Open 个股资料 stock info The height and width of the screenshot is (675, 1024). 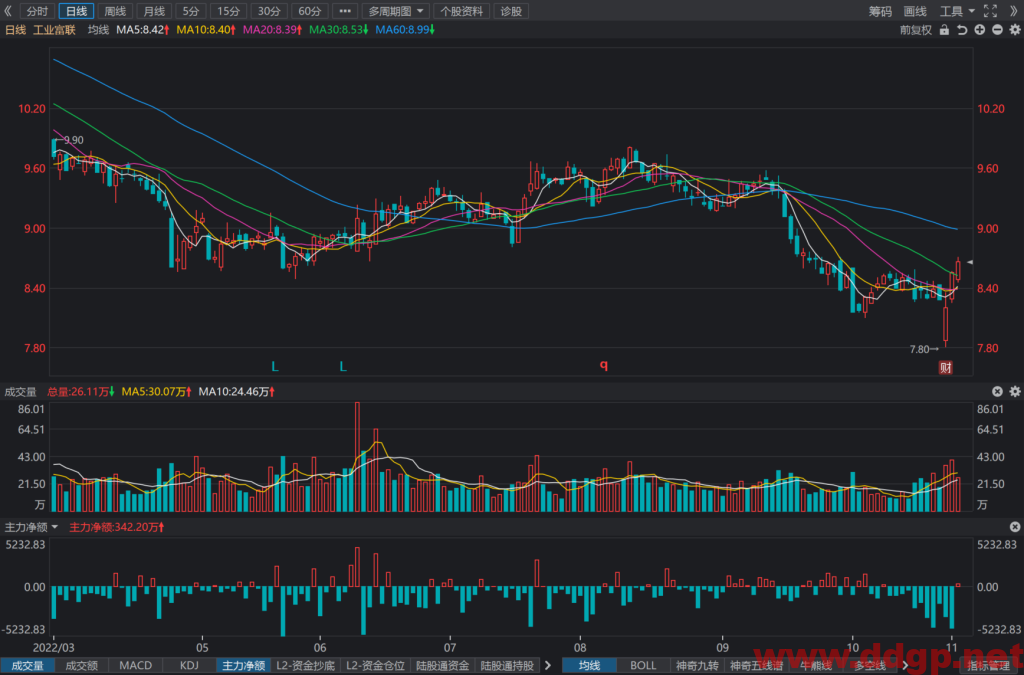(x=462, y=11)
